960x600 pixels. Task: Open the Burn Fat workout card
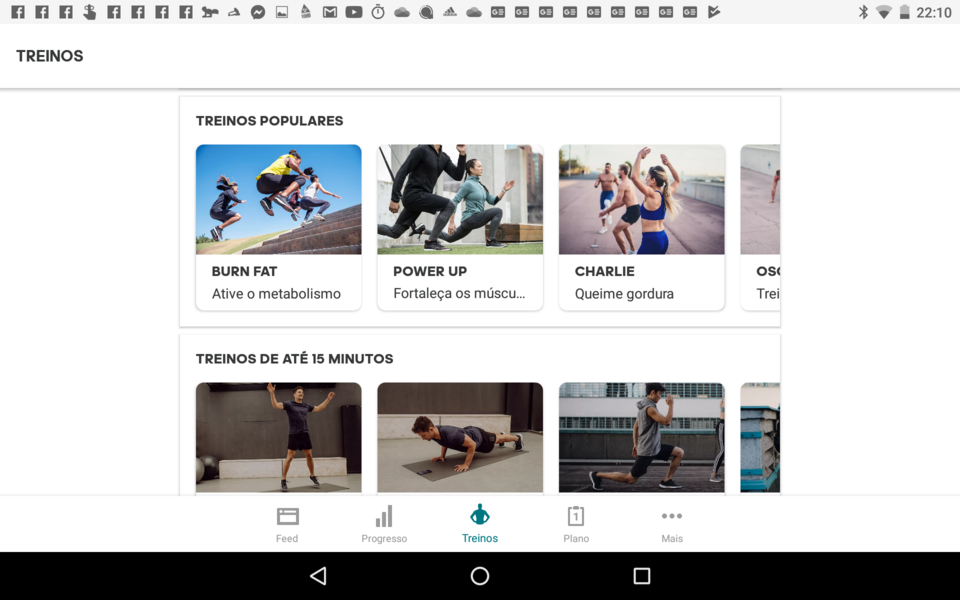(278, 227)
